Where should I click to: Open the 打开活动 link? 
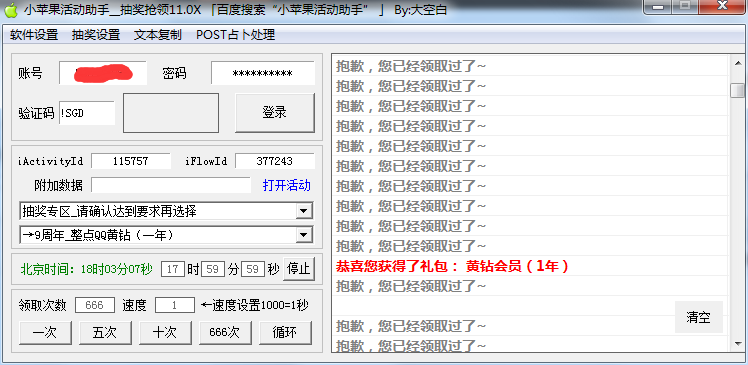coord(287,185)
